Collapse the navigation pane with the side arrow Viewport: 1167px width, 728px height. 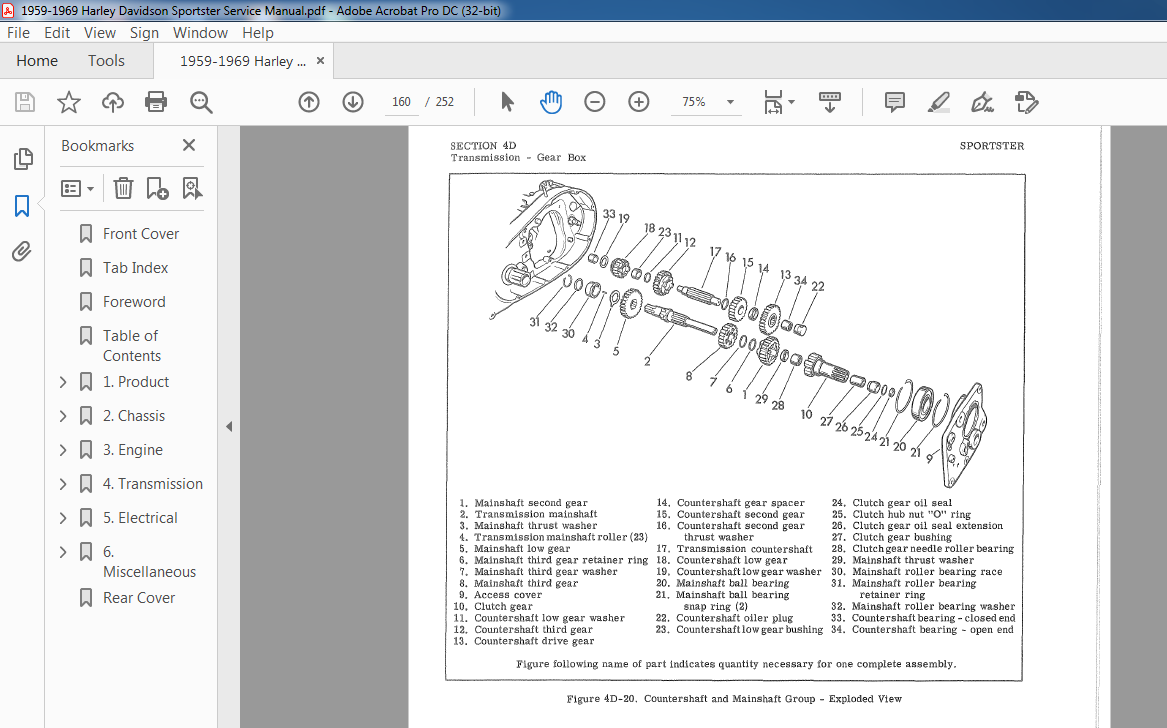coord(229,427)
